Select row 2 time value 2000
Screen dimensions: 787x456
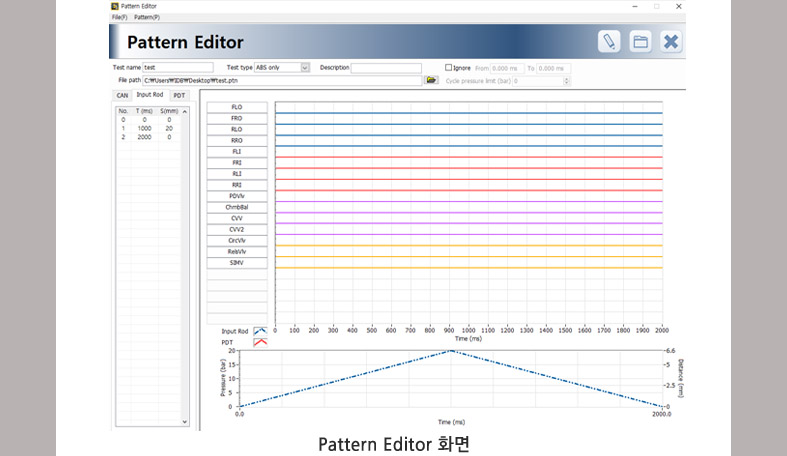[145, 137]
